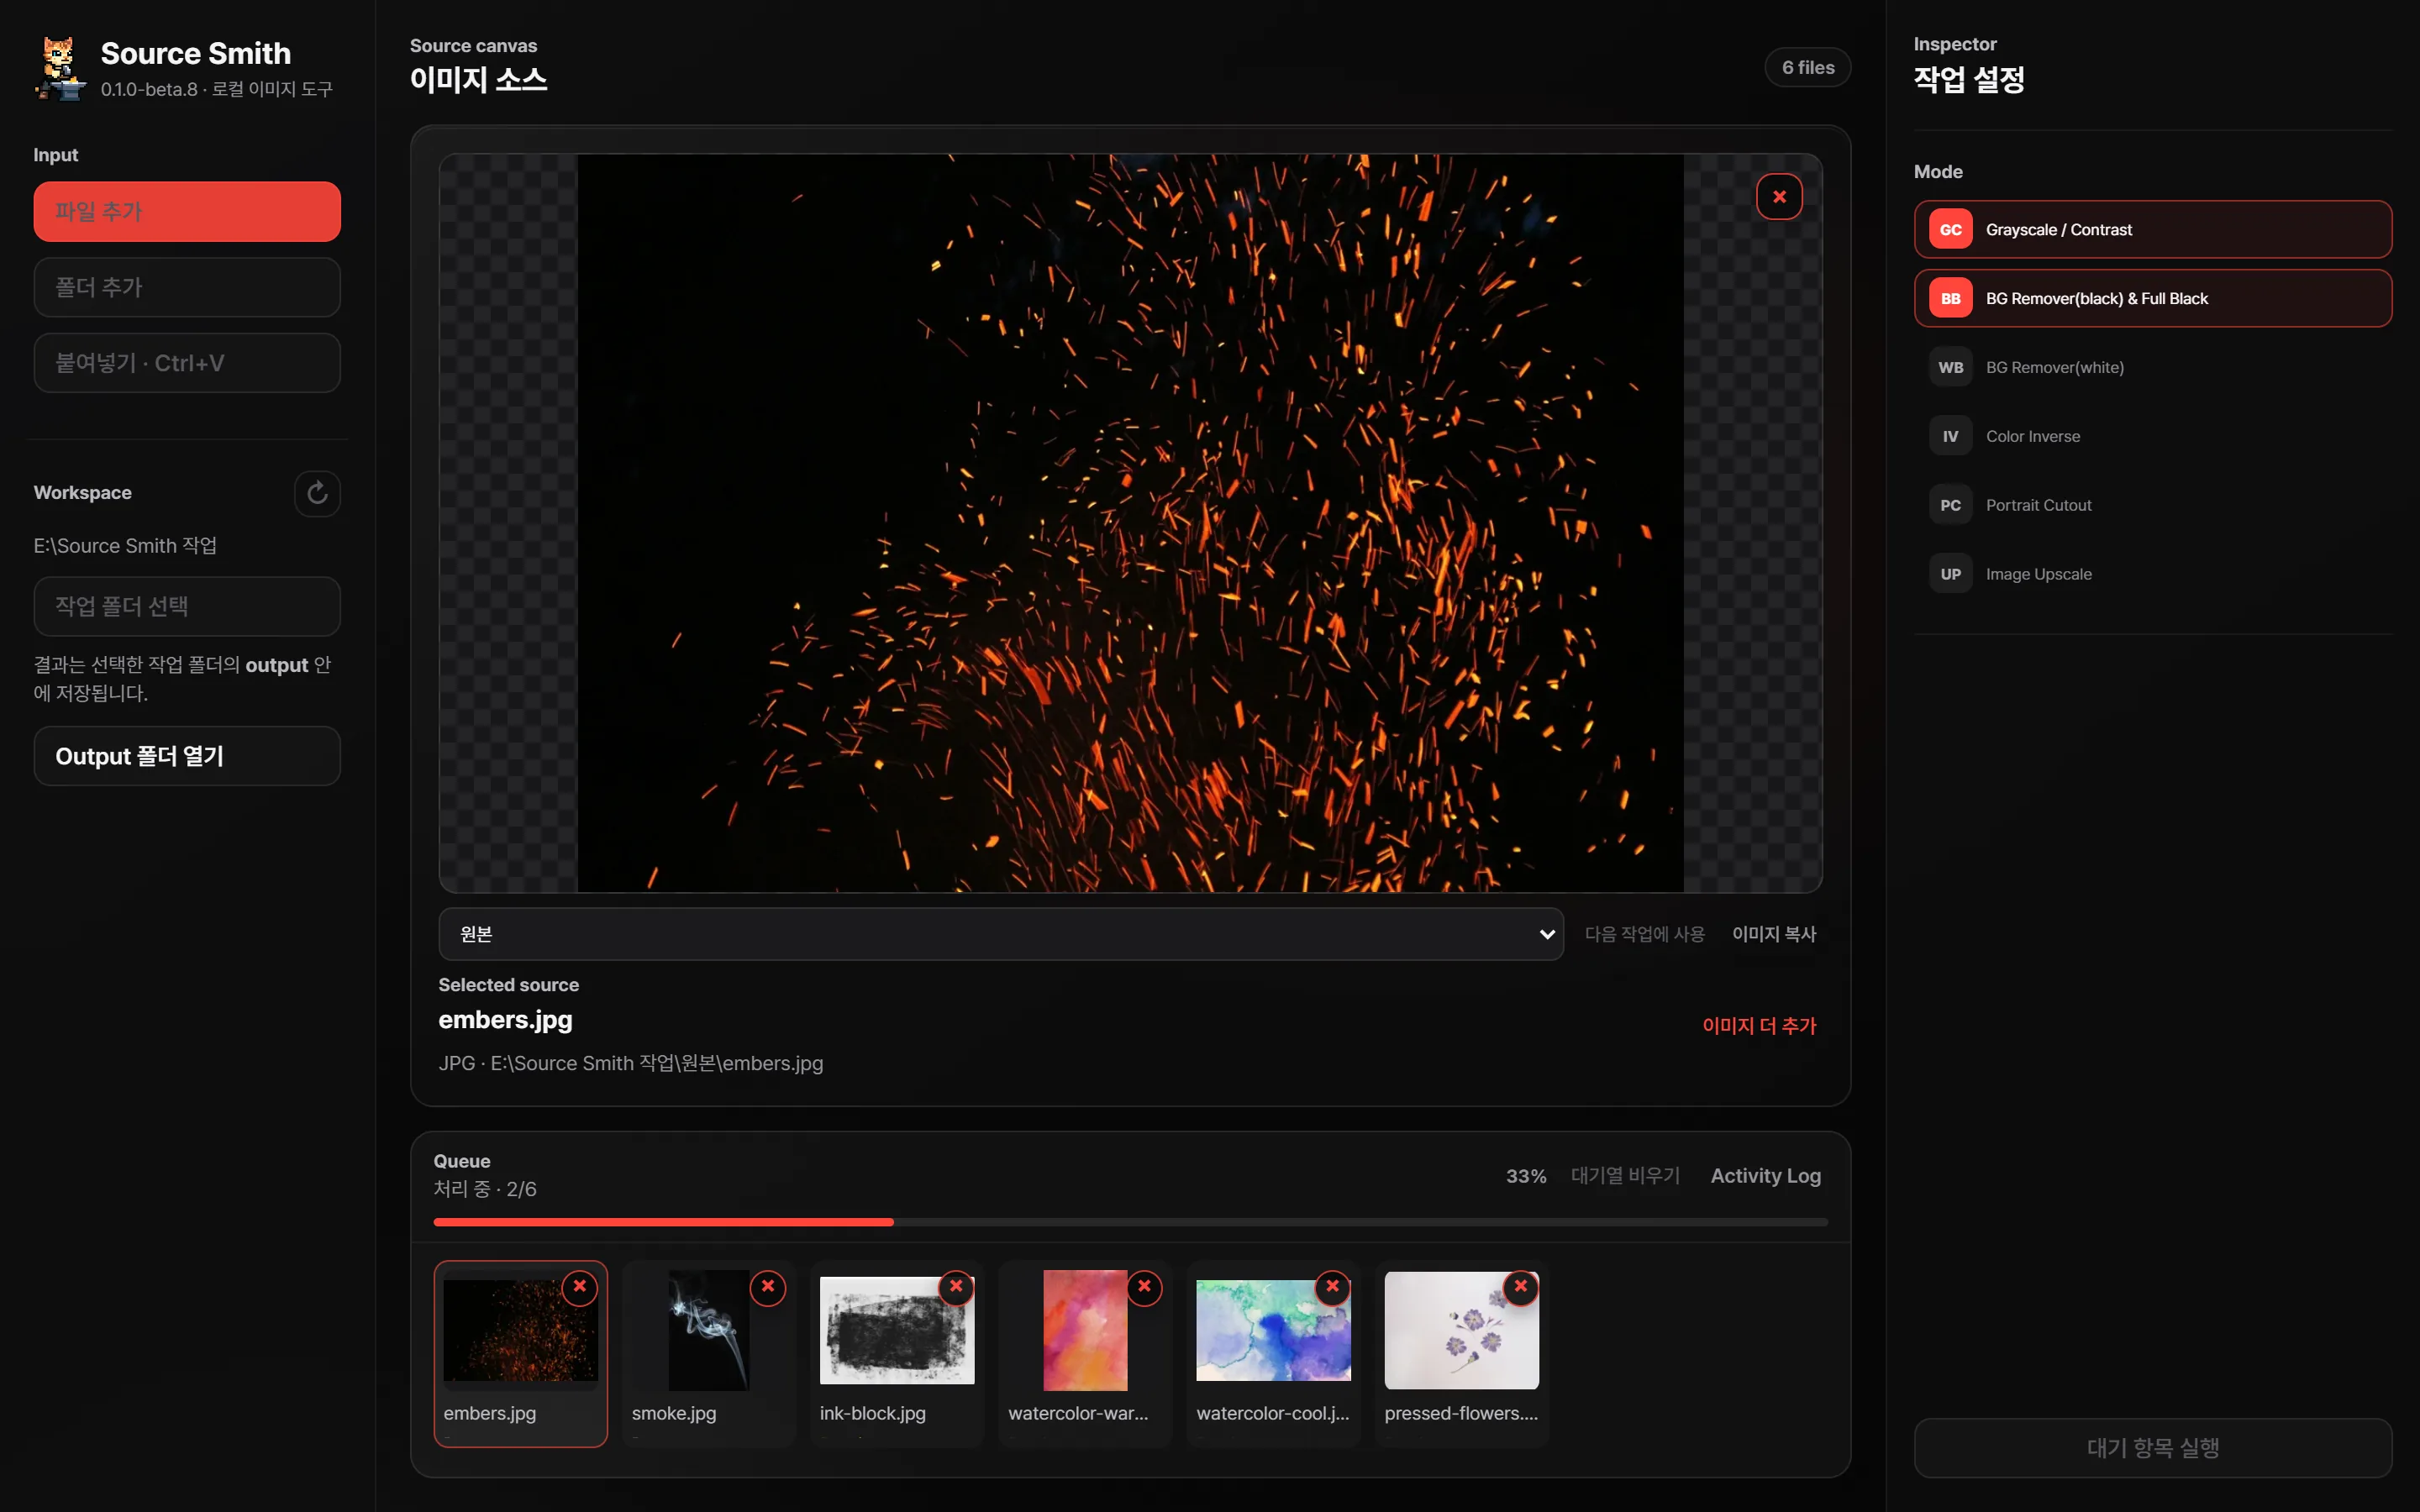Click the GC mode badge icon

click(x=1950, y=230)
